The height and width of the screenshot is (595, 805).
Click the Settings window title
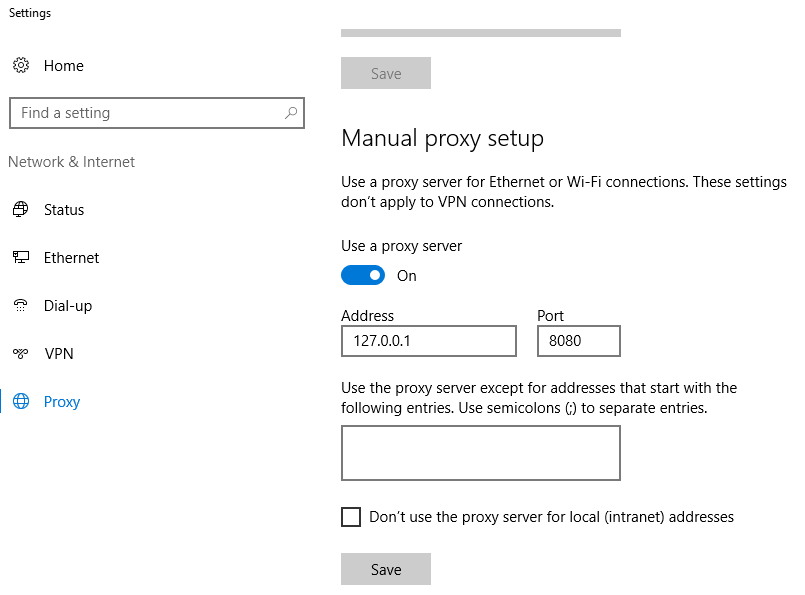pos(30,13)
